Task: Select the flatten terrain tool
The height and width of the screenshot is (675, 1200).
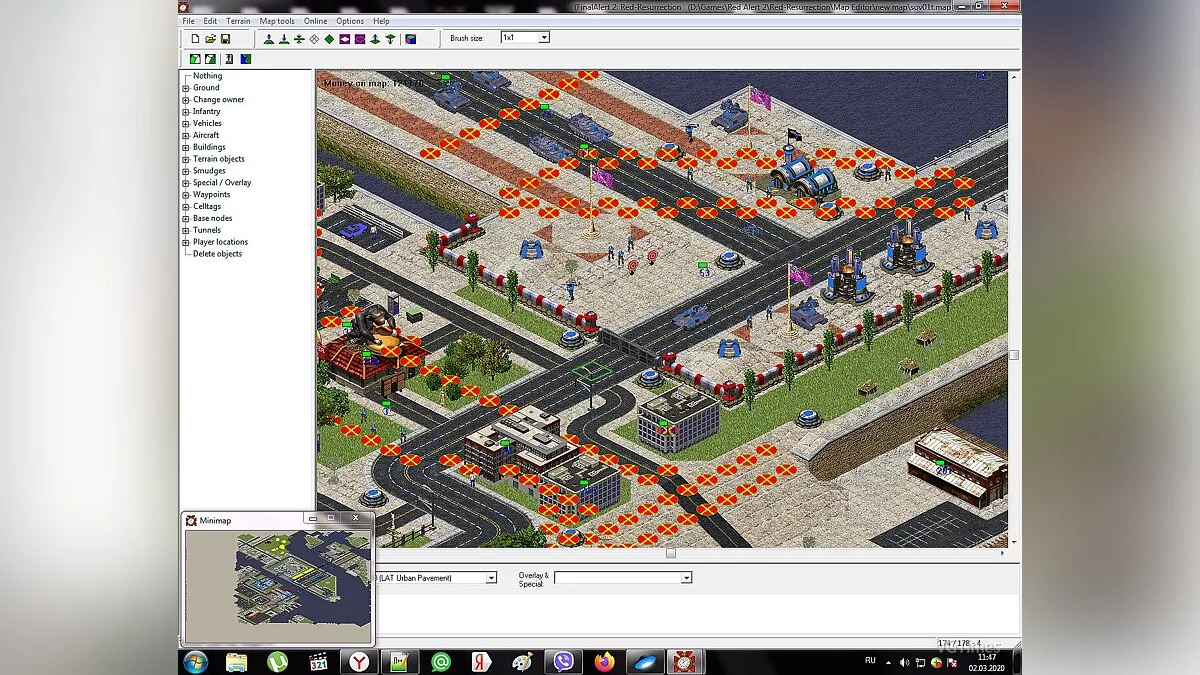Action: pos(299,39)
